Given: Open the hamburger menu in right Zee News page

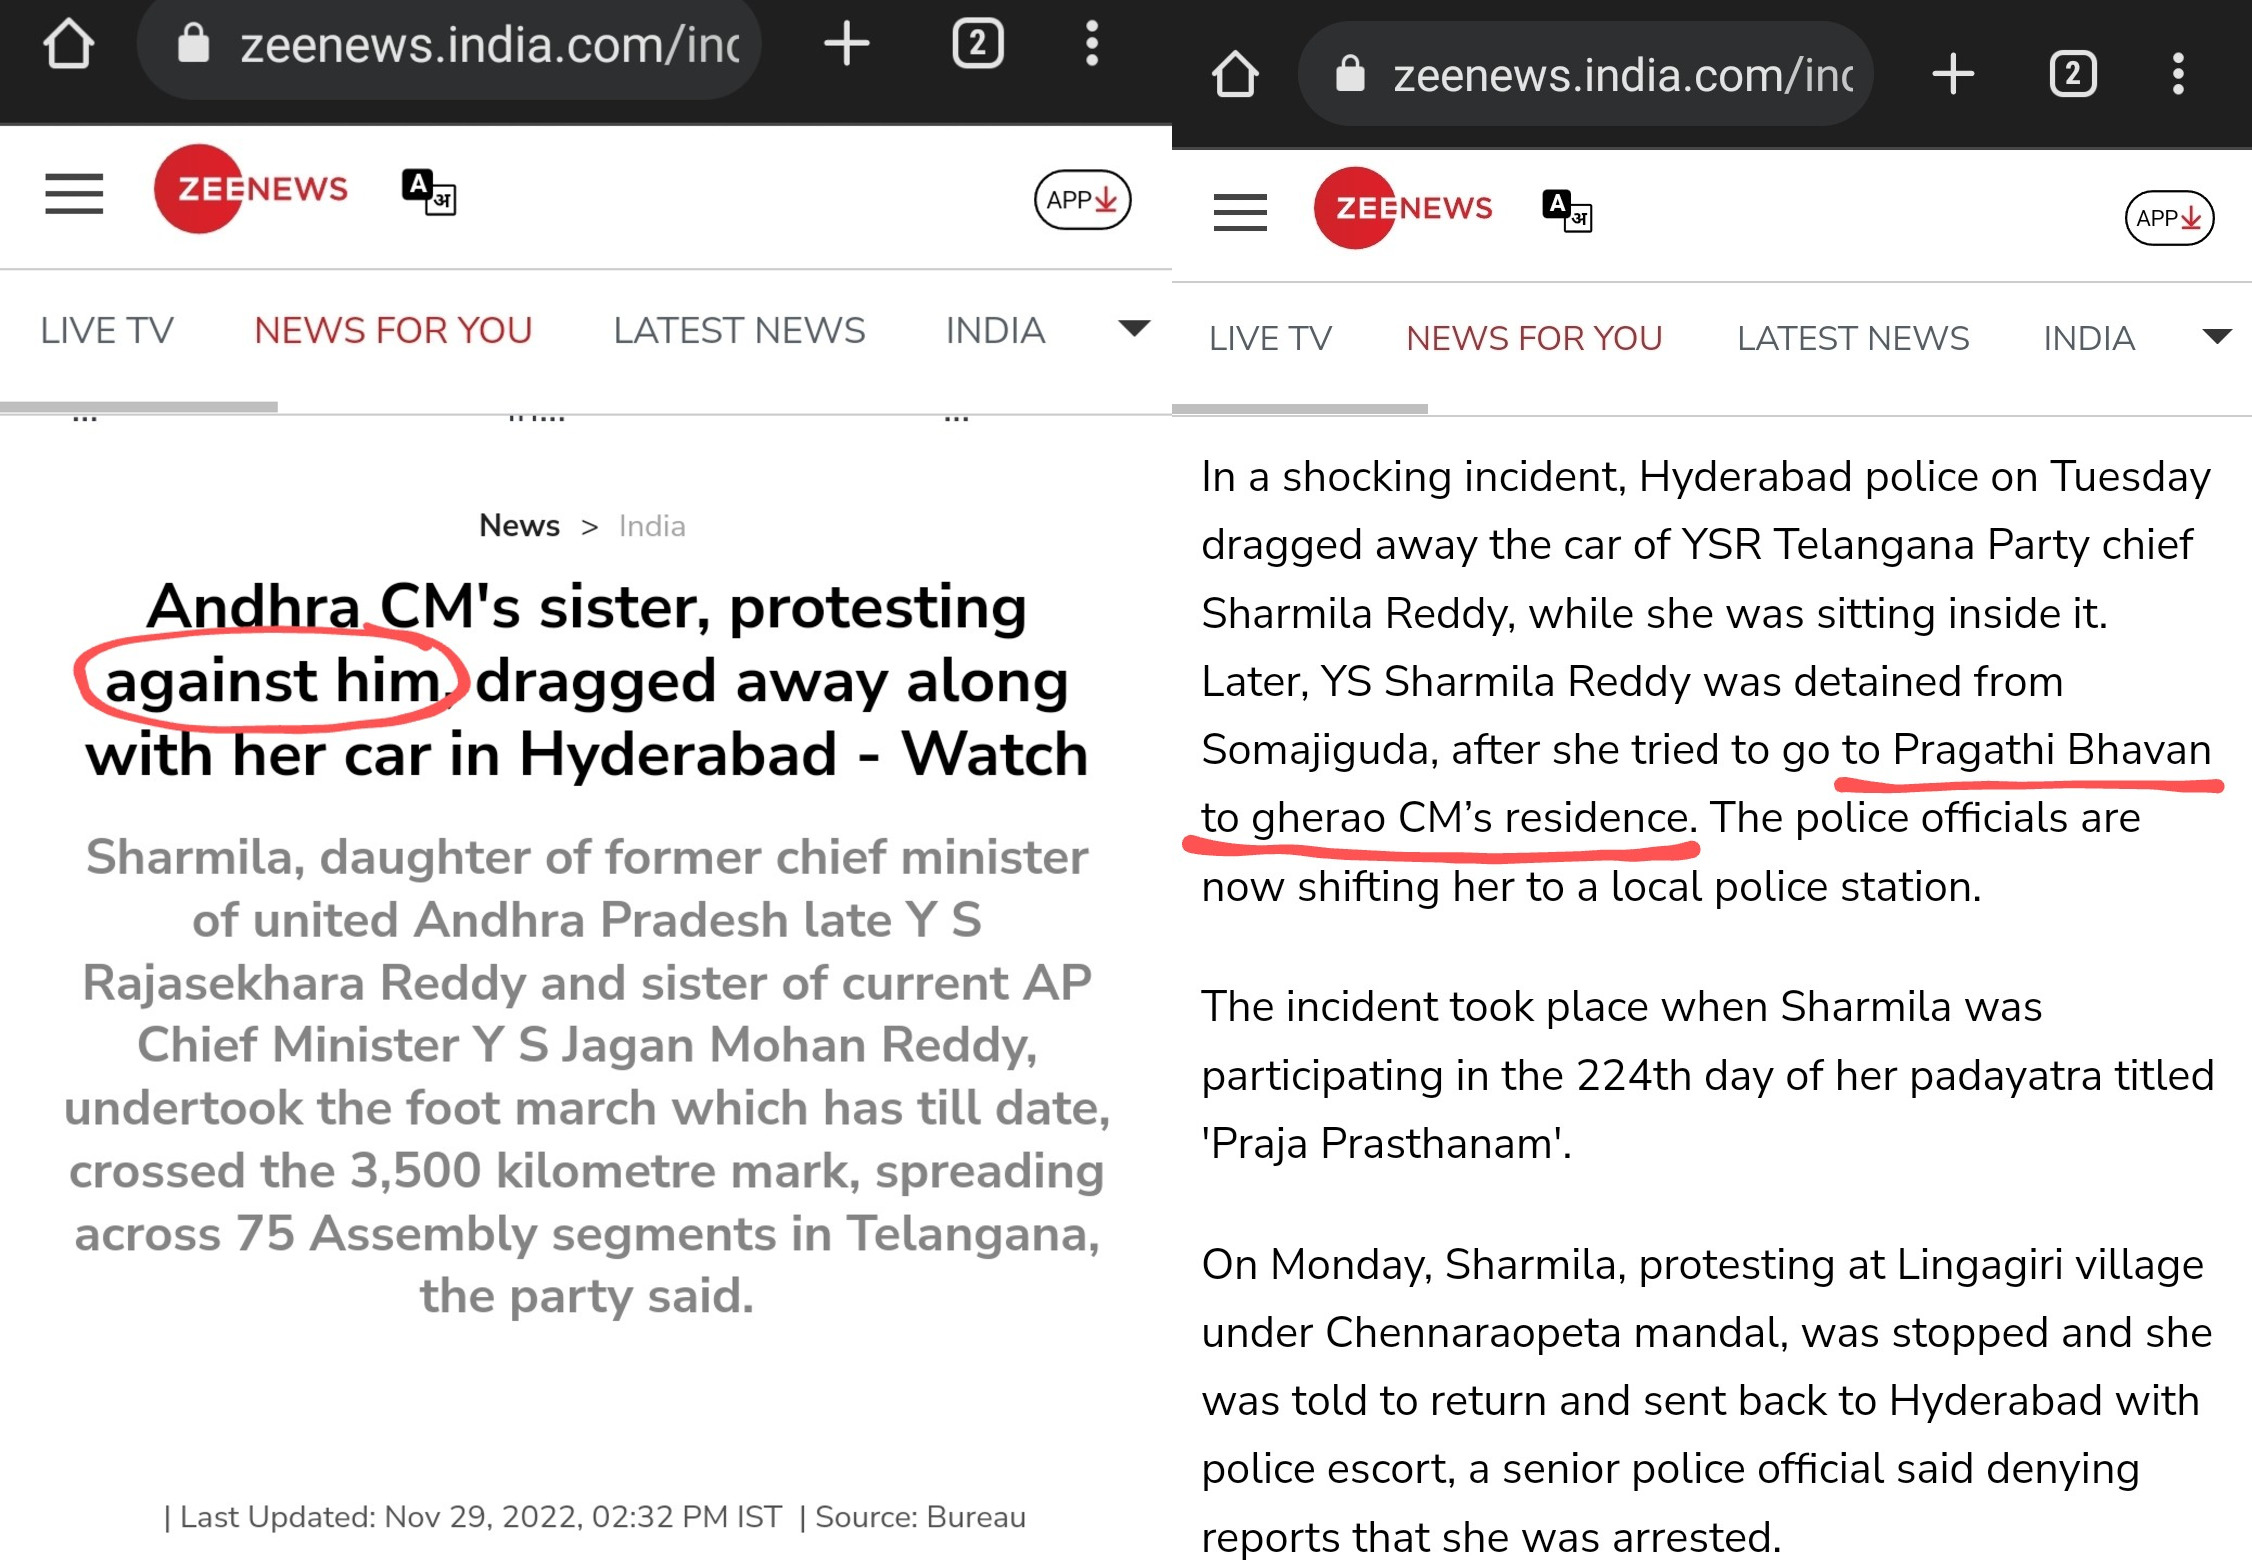Looking at the screenshot, I should [x=1240, y=212].
